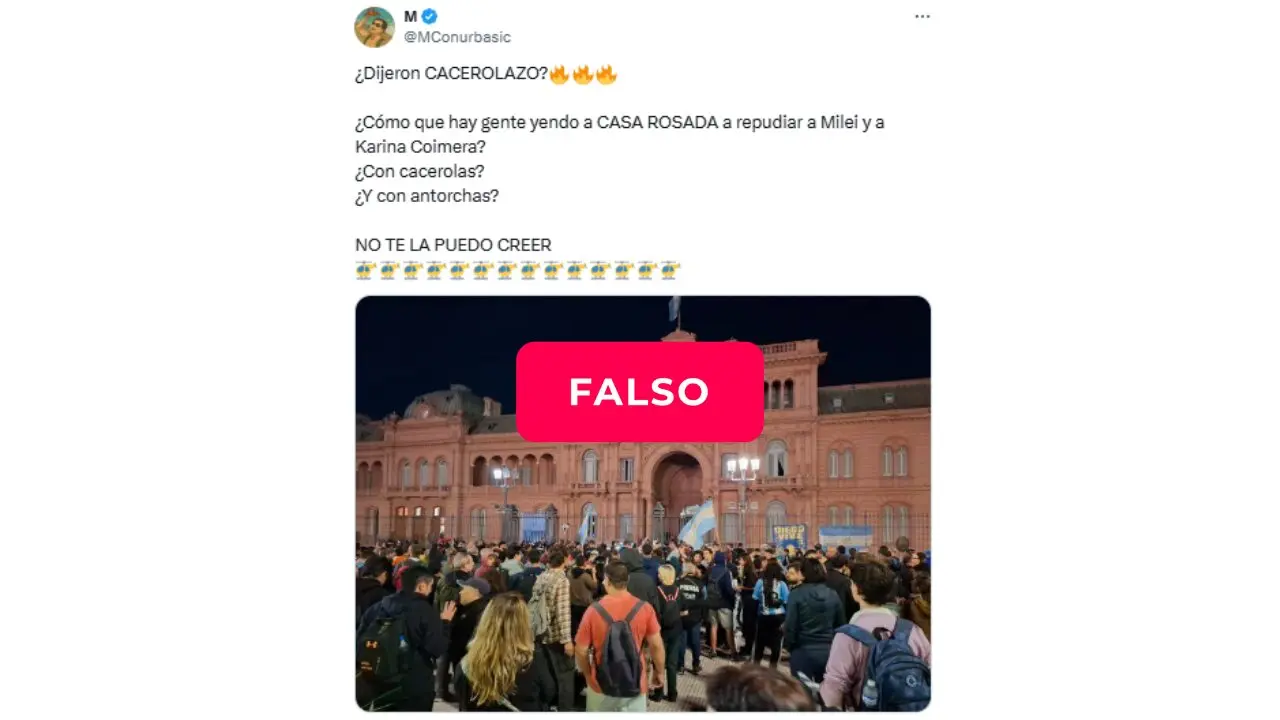Viewport: 1280px width, 720px height.
Task: Click the ¿Y con antorchas? line
Action: click(x=427, y=196)
